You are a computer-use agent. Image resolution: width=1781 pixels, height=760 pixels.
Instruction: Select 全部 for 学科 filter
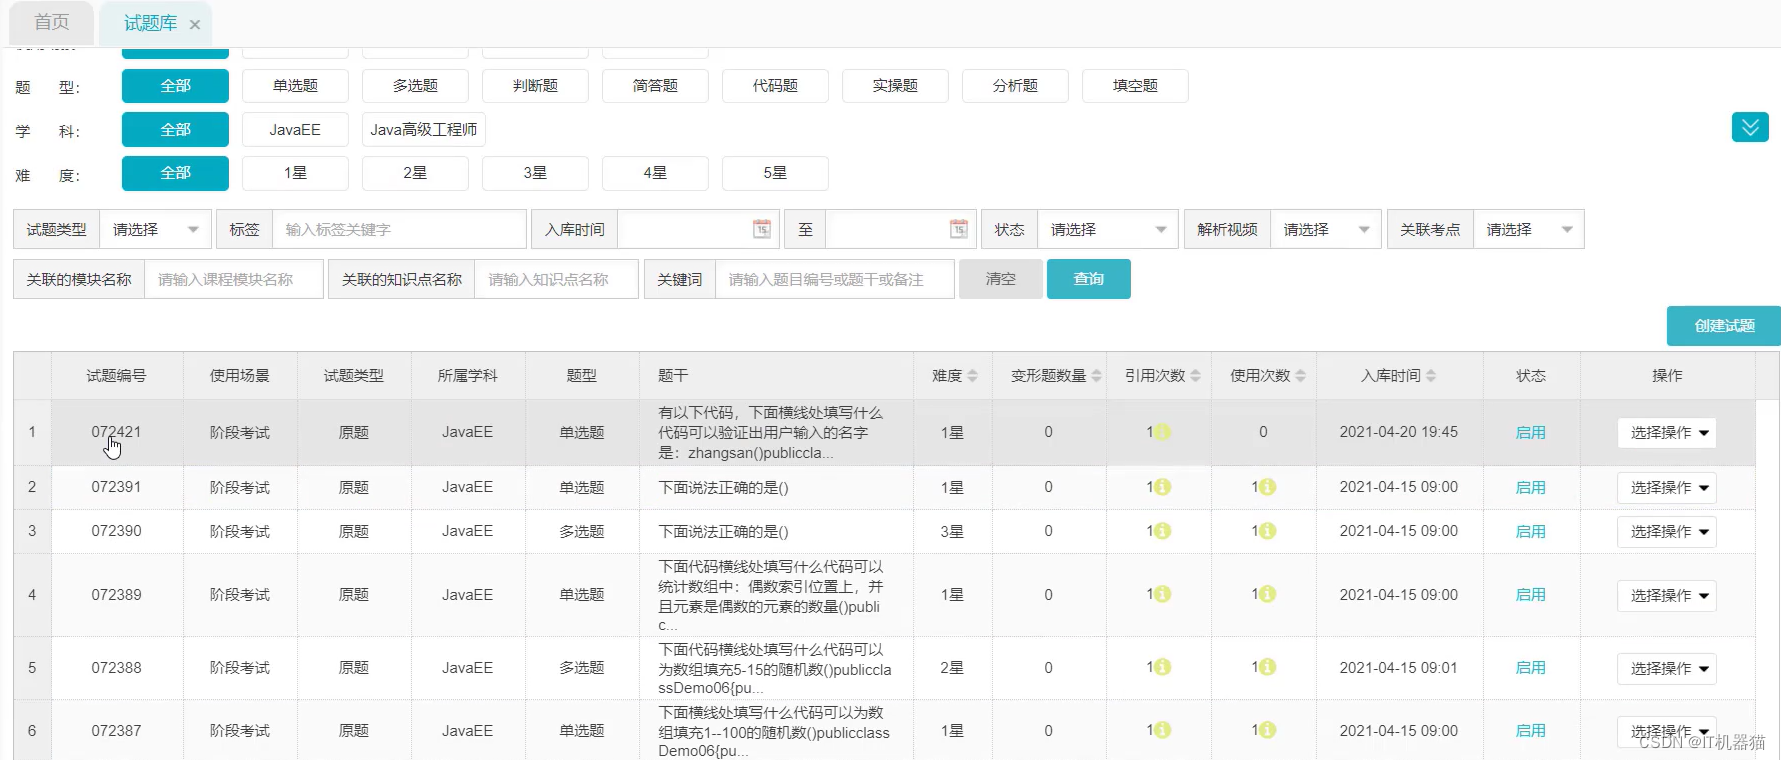pos(175,130)
